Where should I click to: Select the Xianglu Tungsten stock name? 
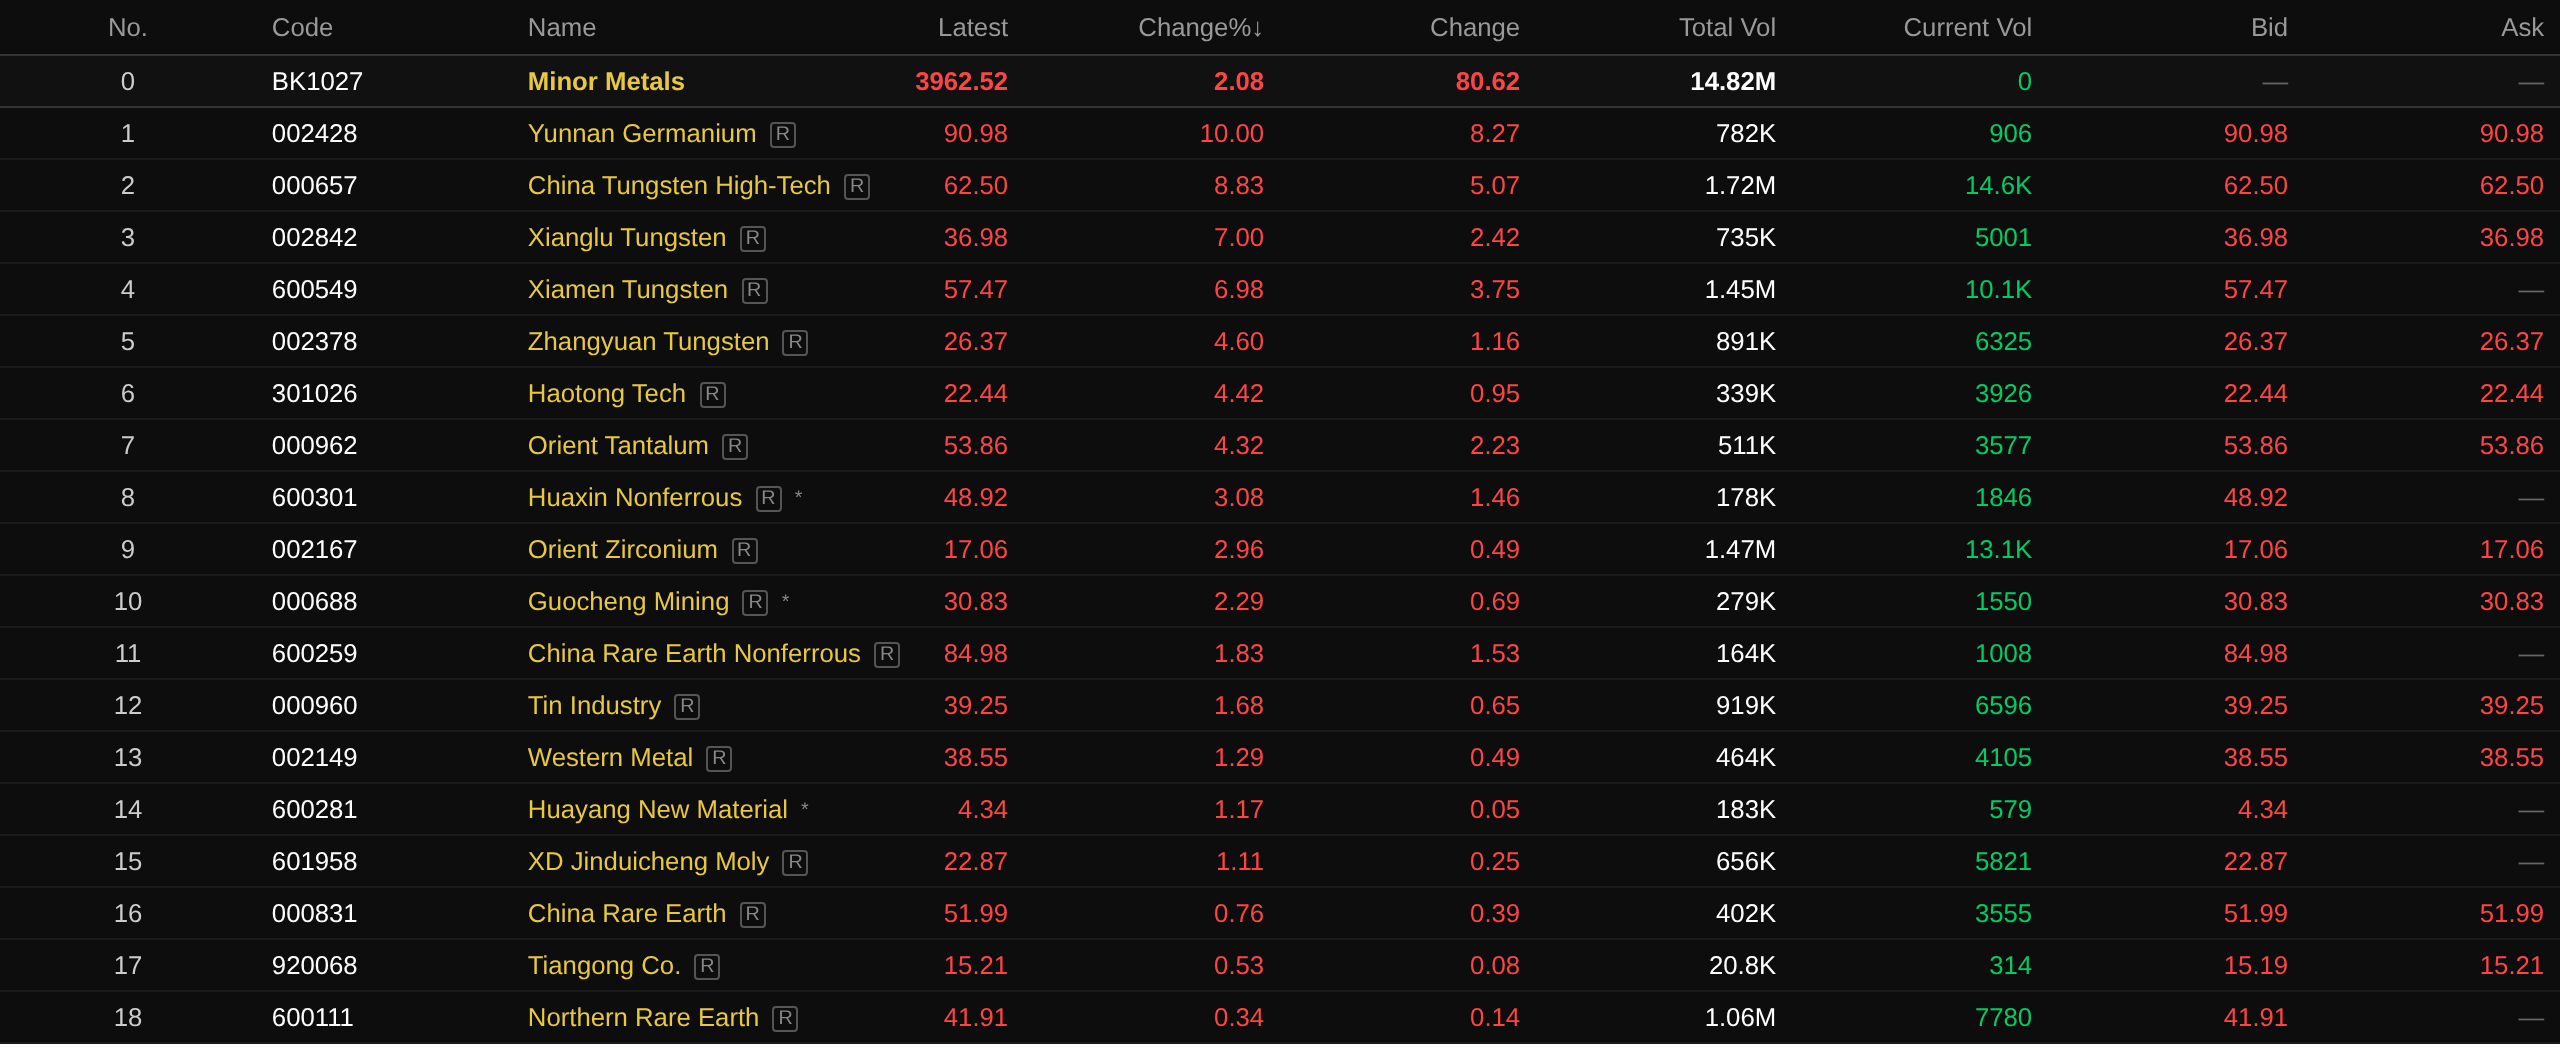click(627, 237)
